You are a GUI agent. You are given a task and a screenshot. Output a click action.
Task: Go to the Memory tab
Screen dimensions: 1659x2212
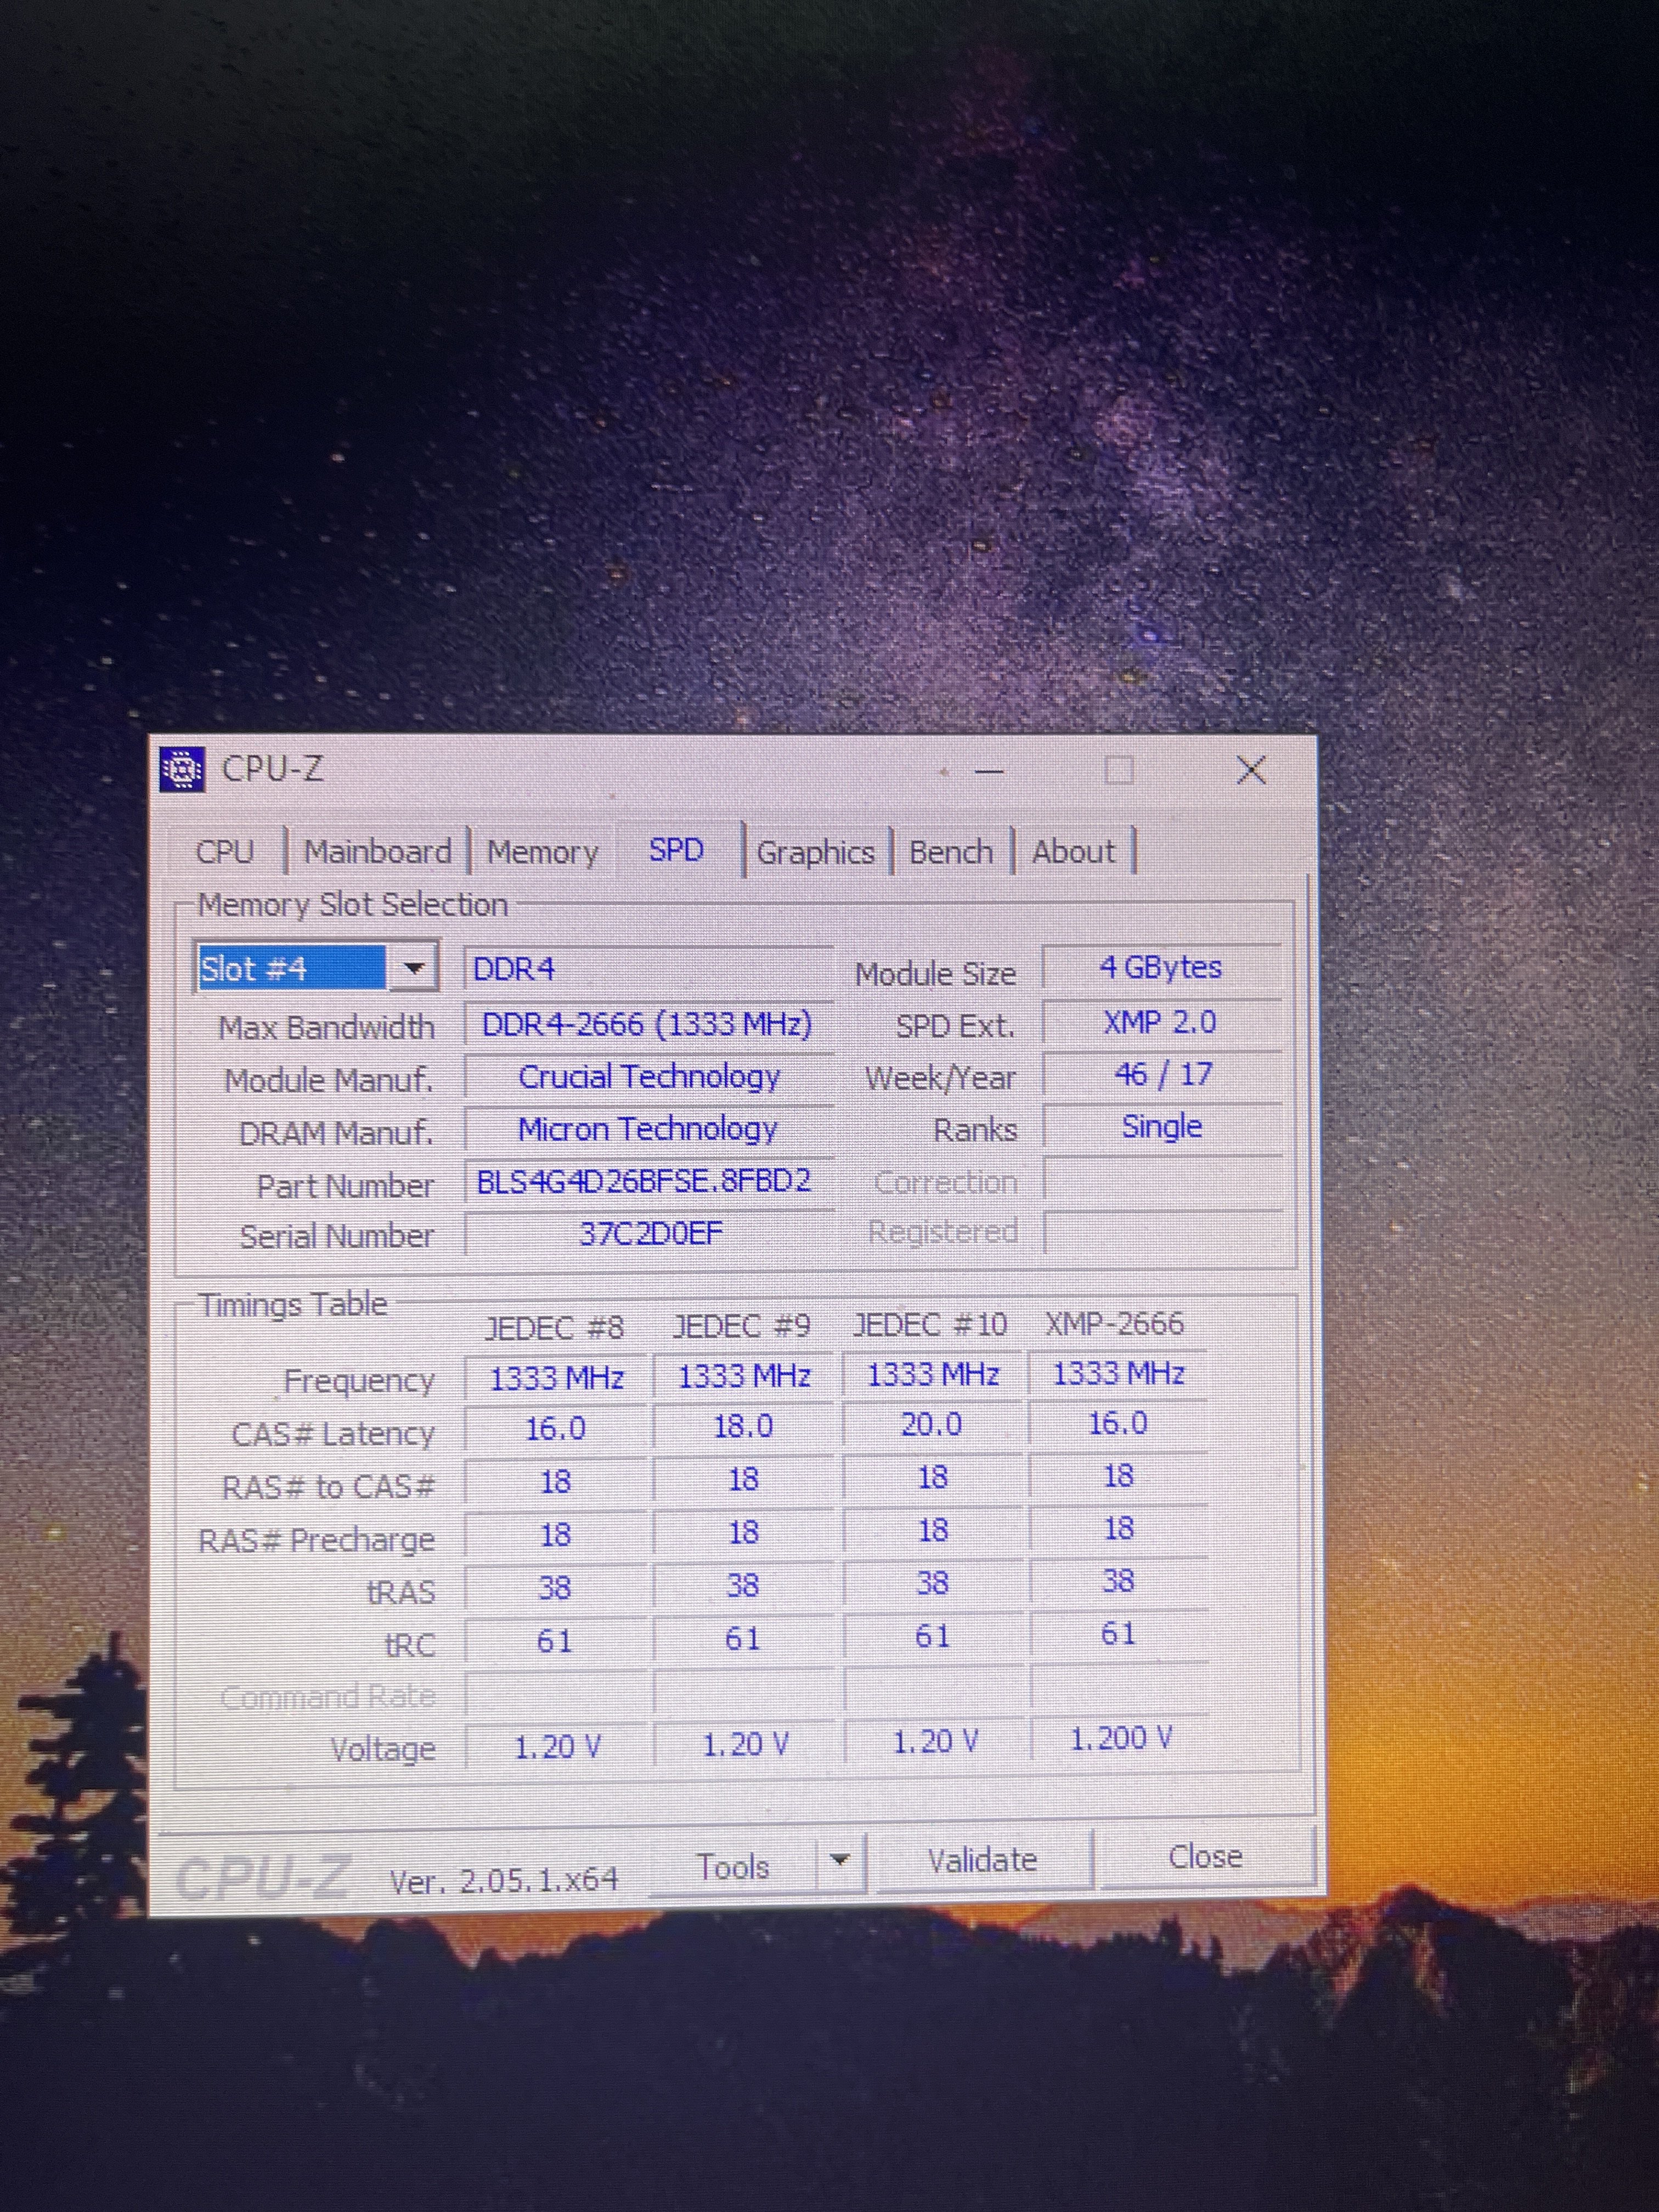542,852
